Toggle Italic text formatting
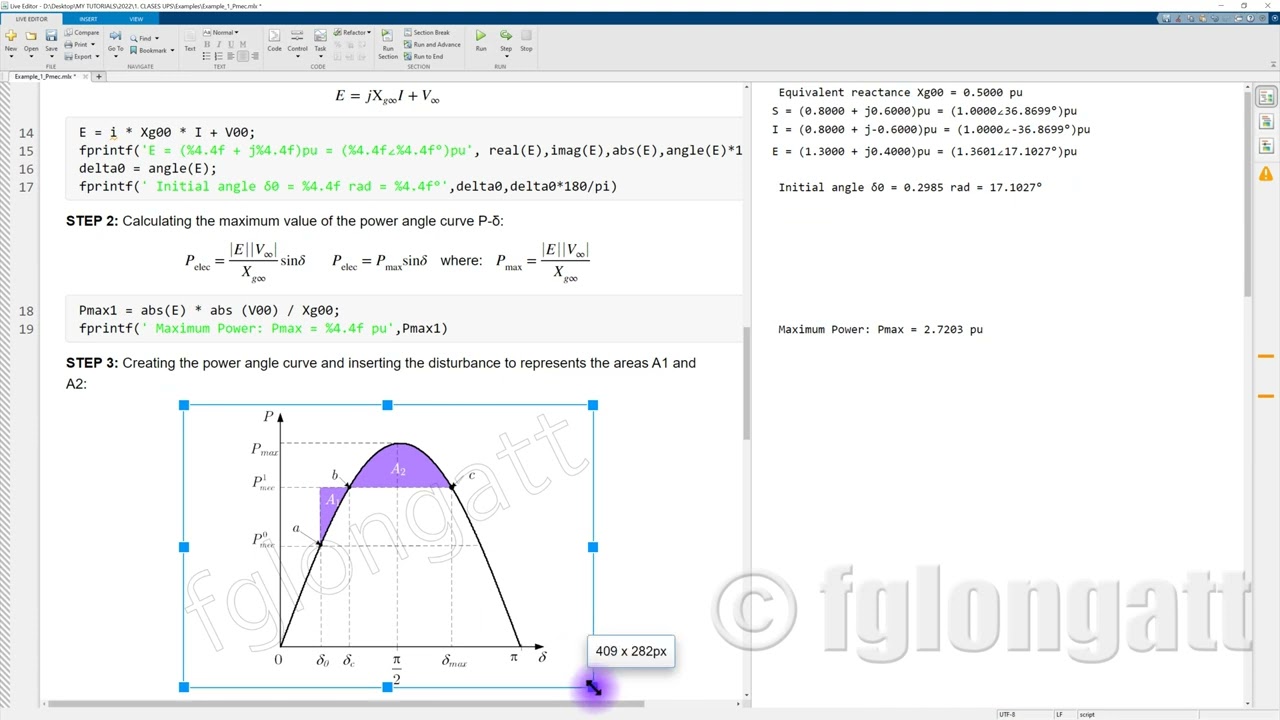The image size is (1280, 720). [x=218, y=44]
